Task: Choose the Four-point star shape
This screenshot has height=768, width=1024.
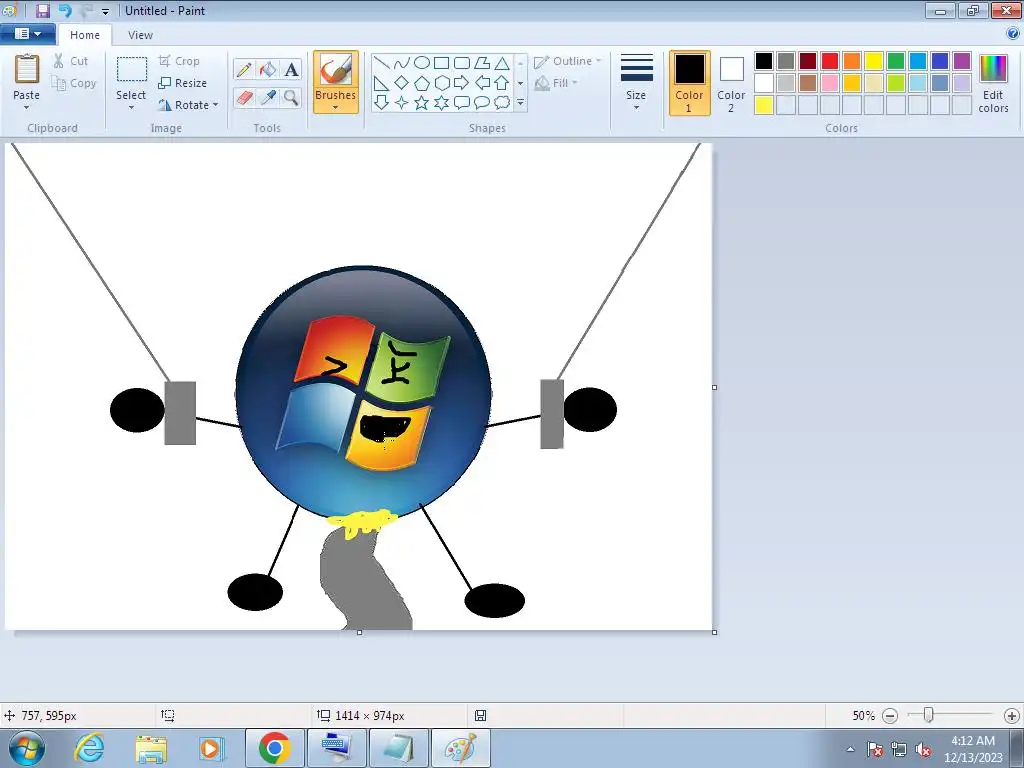Action: click(402, 103)
